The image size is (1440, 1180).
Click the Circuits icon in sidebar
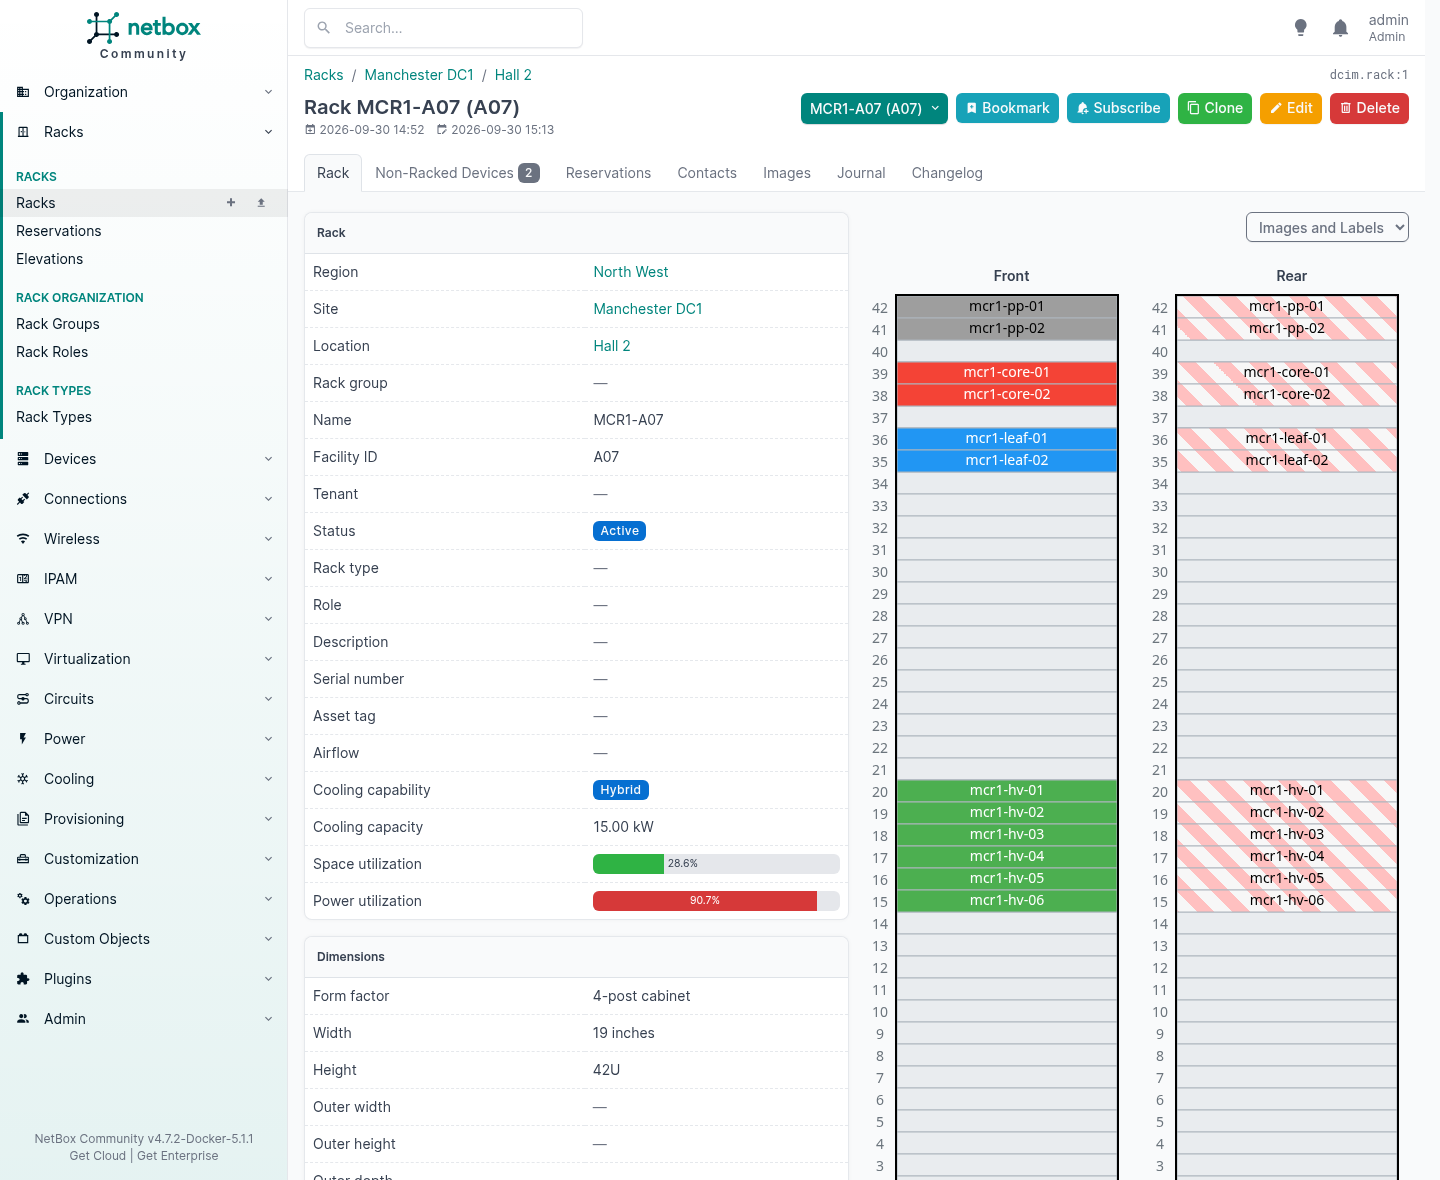point(23,699)
